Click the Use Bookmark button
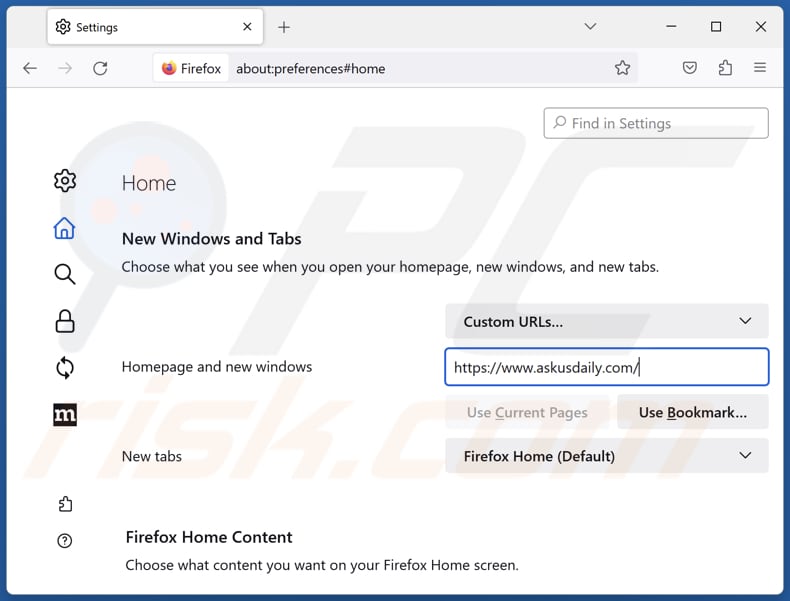Viewport: 790px width, 601px height. (692, 412)
